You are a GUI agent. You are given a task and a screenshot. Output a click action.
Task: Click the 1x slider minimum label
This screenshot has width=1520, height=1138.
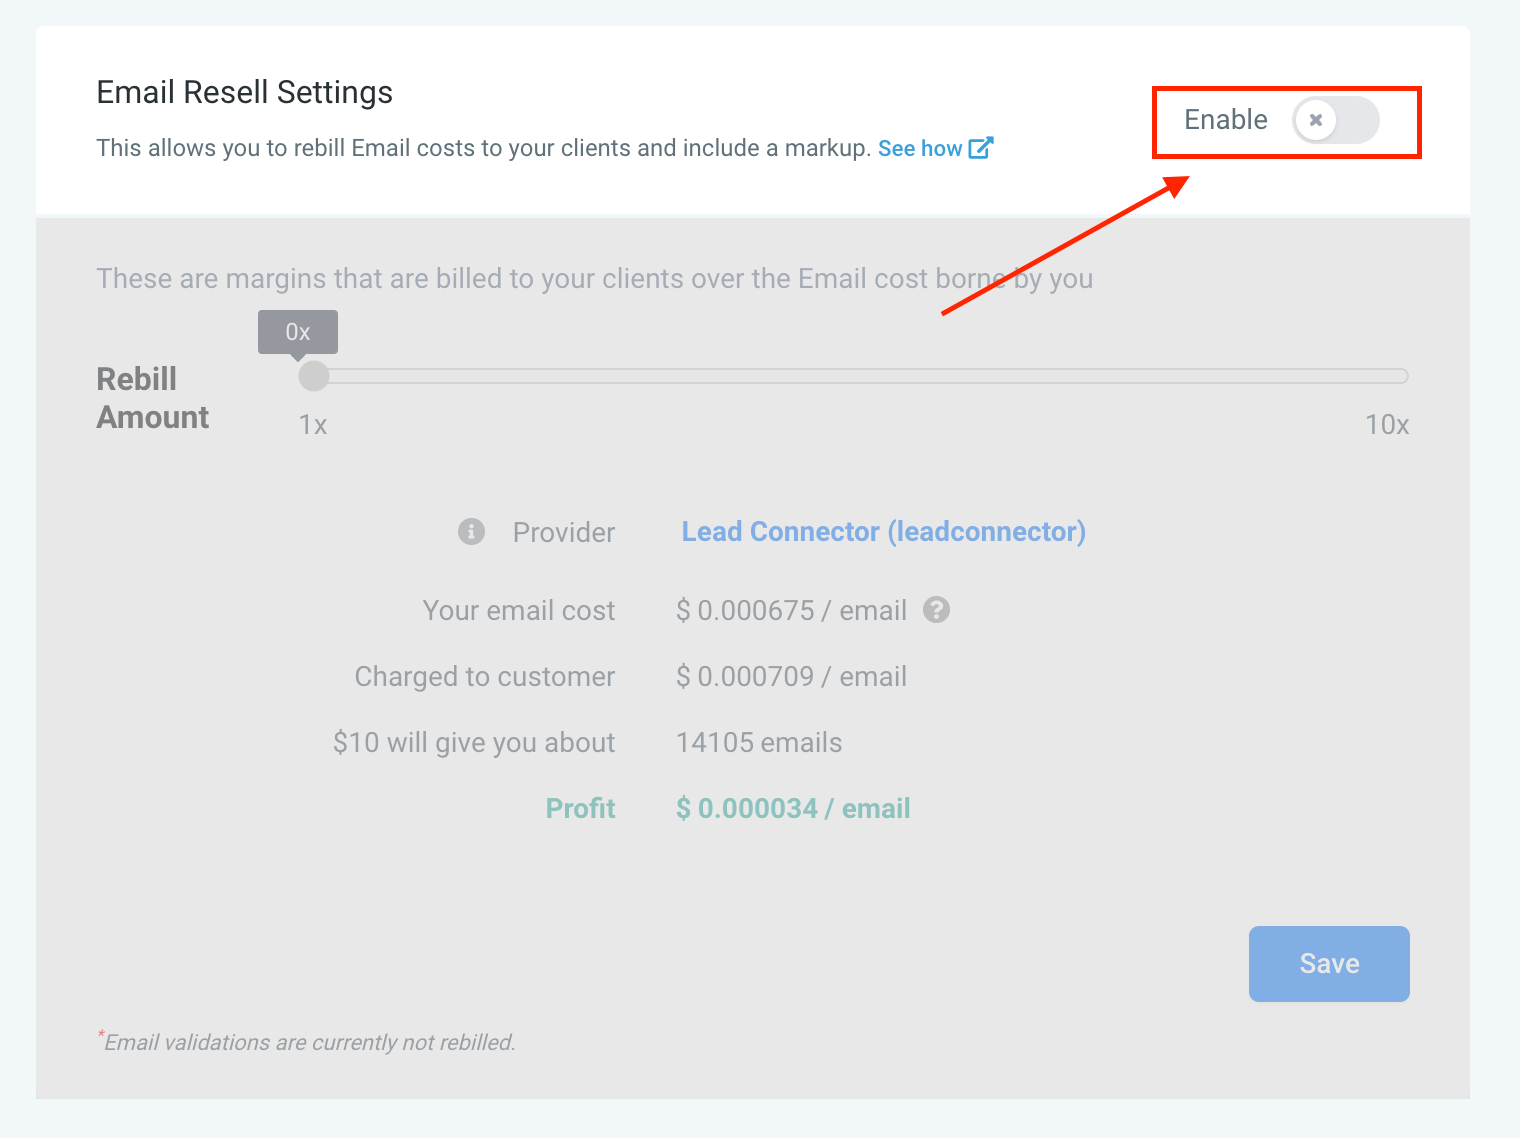(x=313, y=425)
